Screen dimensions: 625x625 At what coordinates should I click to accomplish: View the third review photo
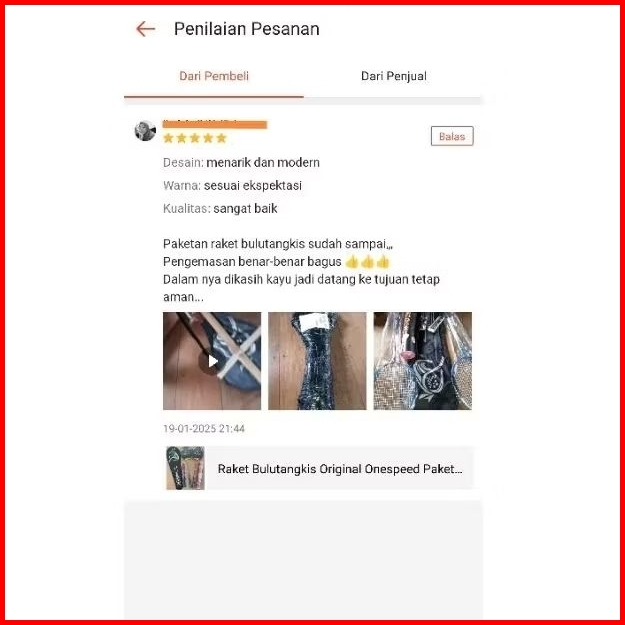point(423,361)
